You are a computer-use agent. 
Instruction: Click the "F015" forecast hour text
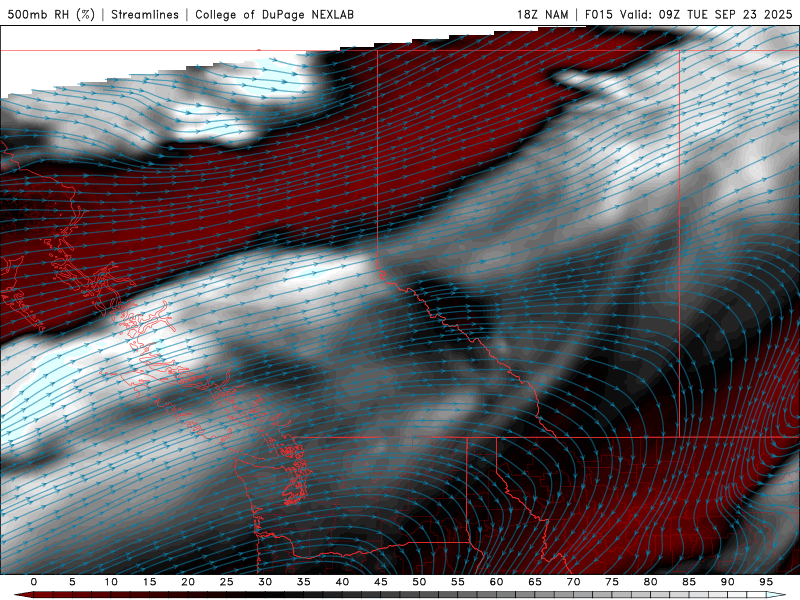click(x=598, y=14)
